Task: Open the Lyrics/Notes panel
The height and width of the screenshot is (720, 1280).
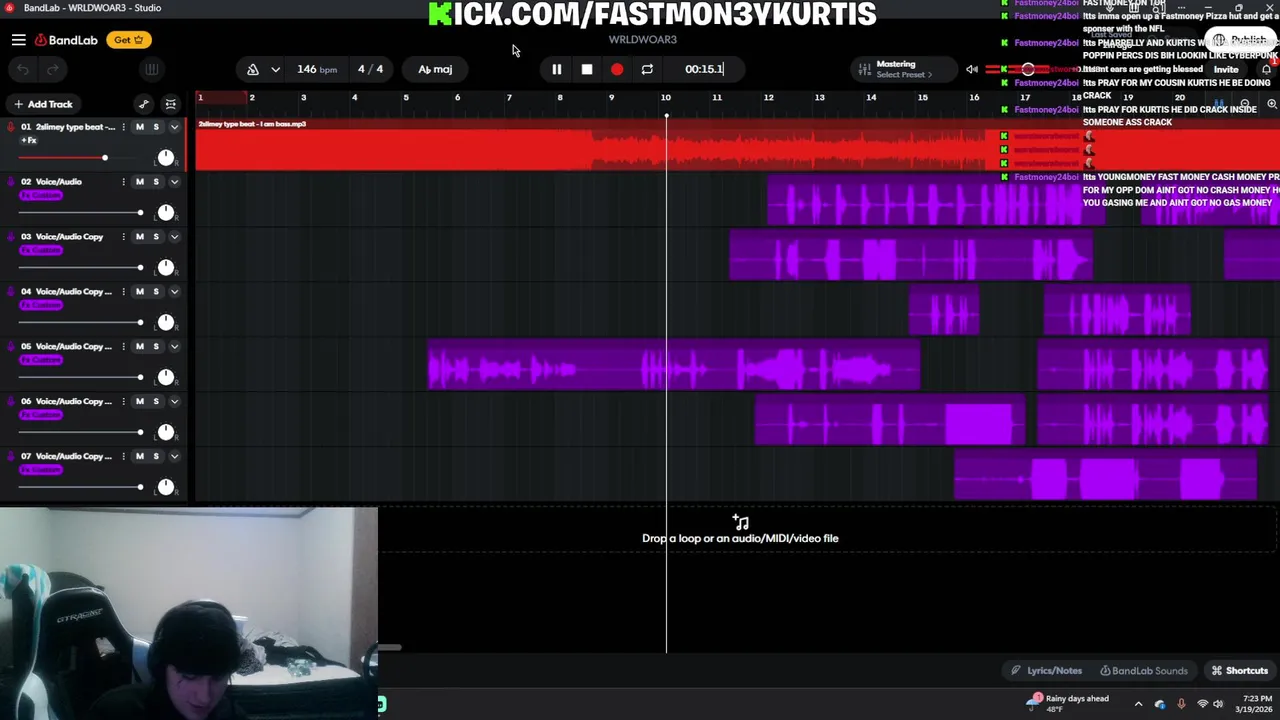Action: click(1046, 671)
